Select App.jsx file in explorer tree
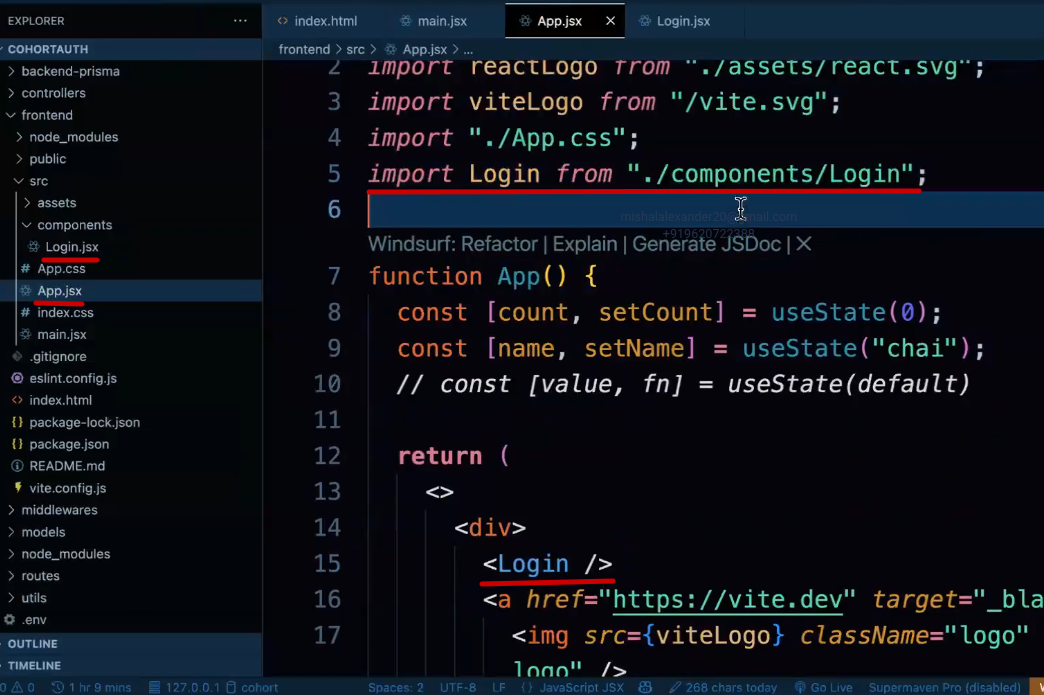1044x695 pixels. point(59,291)
